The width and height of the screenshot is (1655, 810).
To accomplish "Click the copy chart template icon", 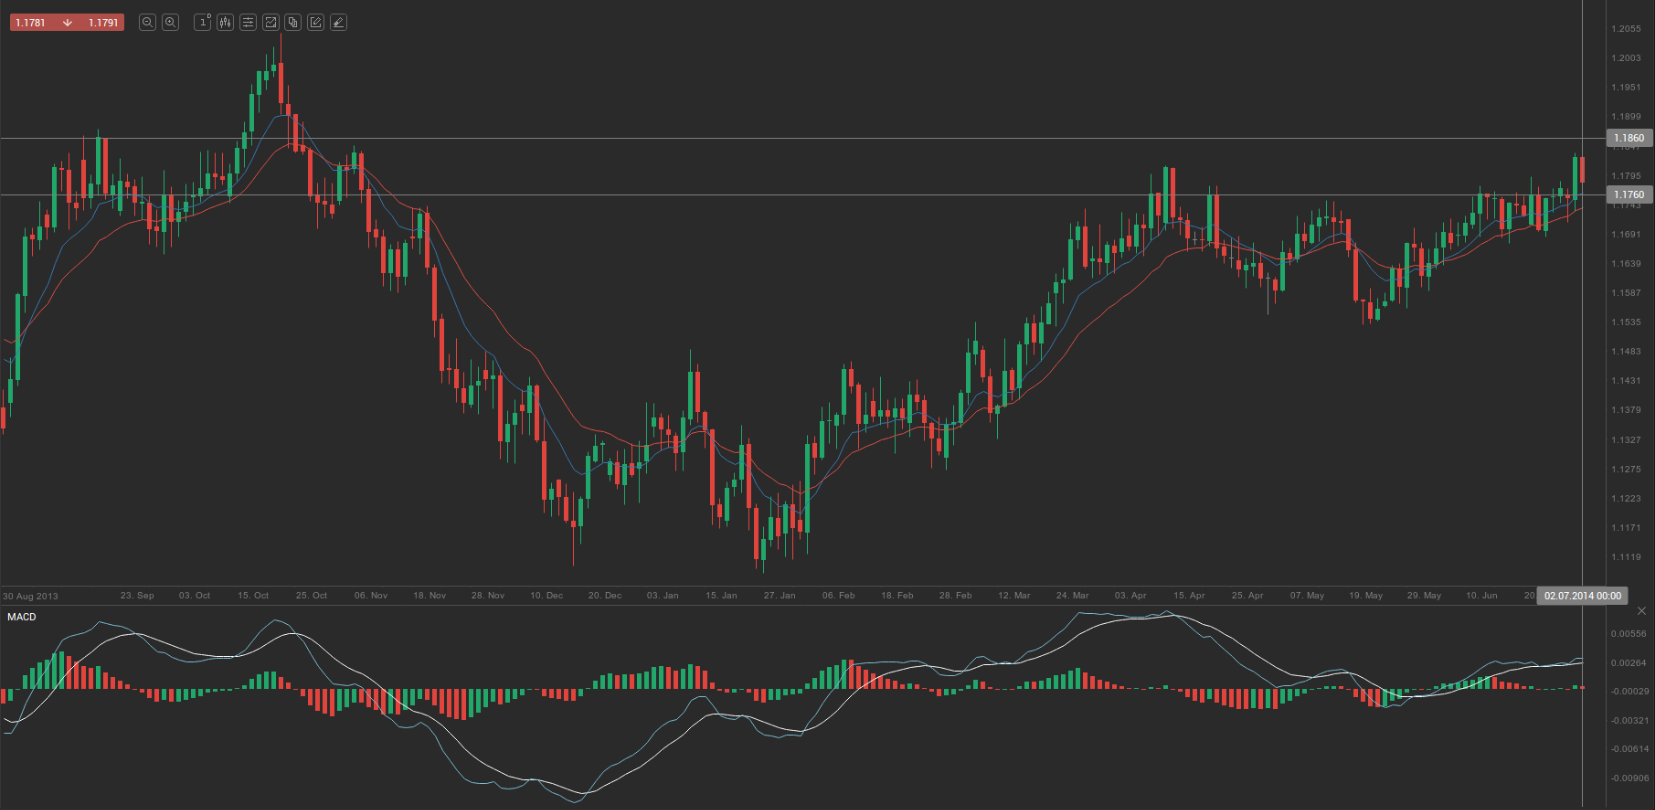I will 293,22.
